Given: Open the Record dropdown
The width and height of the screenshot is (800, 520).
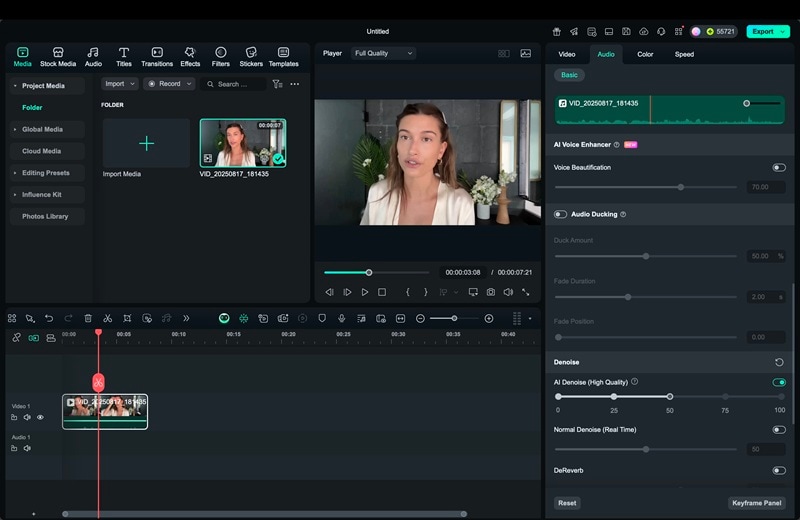Looking at the screenshot, I should tap(169, 84).
